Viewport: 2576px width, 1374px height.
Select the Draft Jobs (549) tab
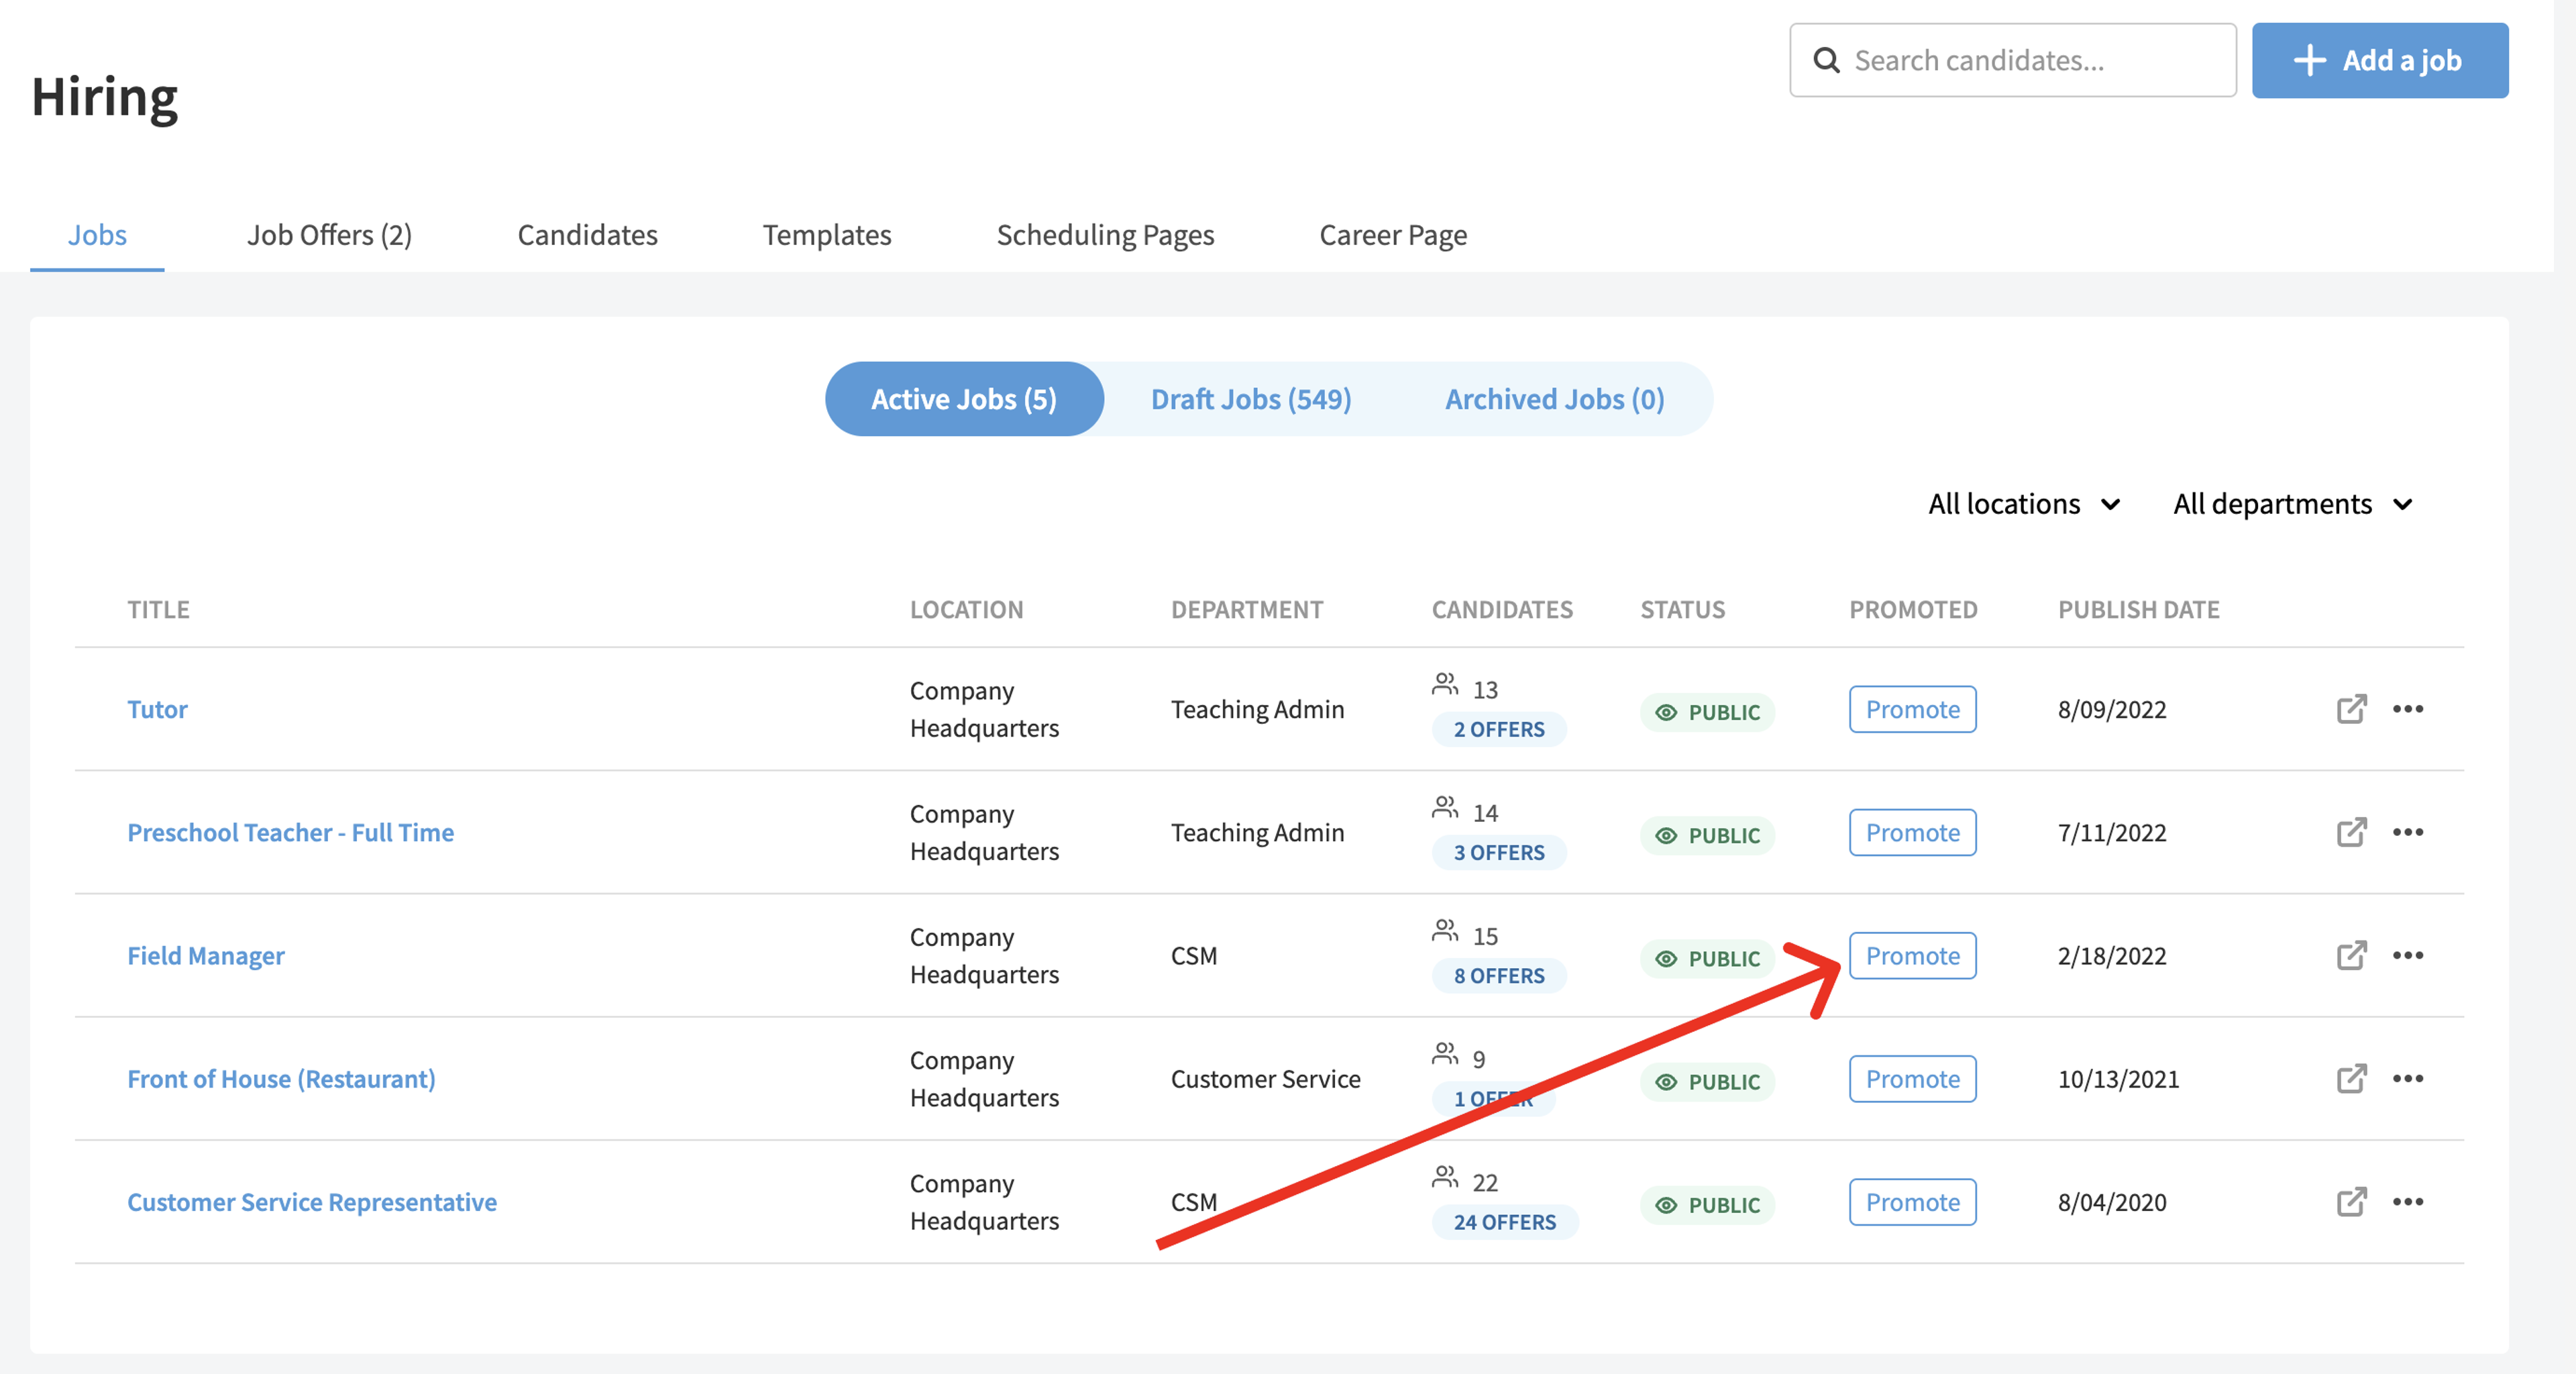pyautogui.click(x=1251, y=399)
